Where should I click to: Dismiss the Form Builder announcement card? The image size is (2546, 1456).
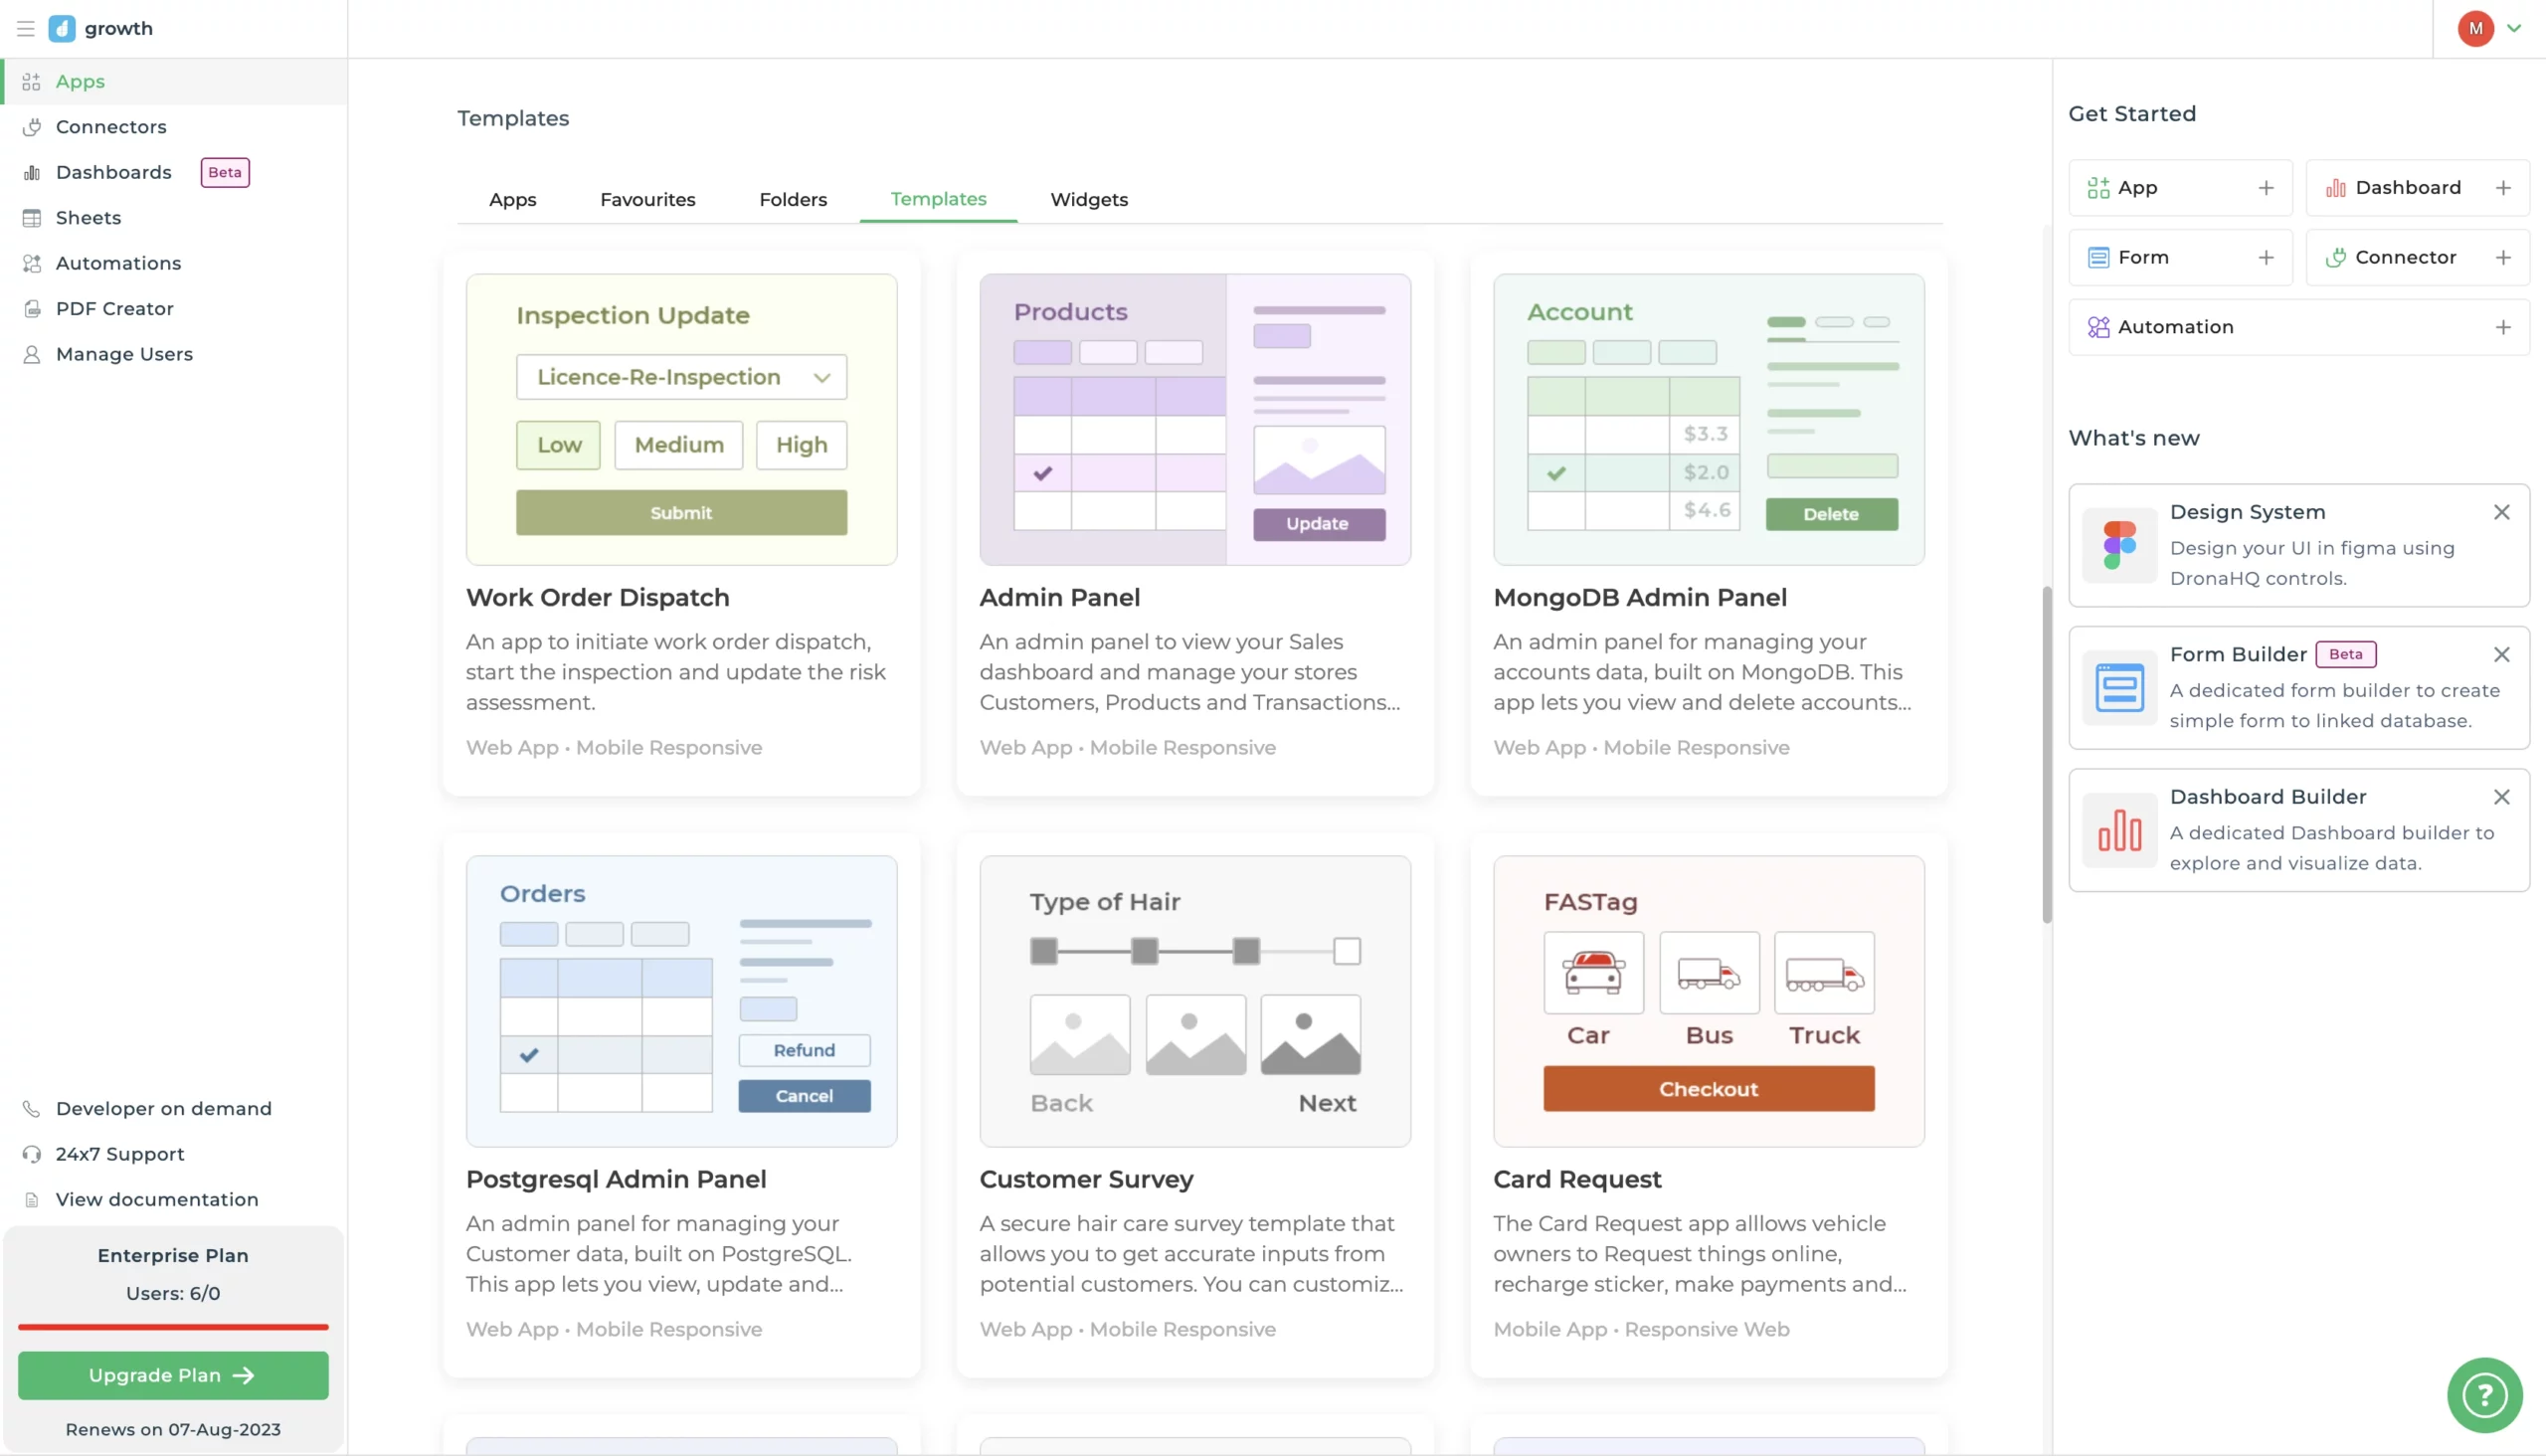[x=2501, y=655]
